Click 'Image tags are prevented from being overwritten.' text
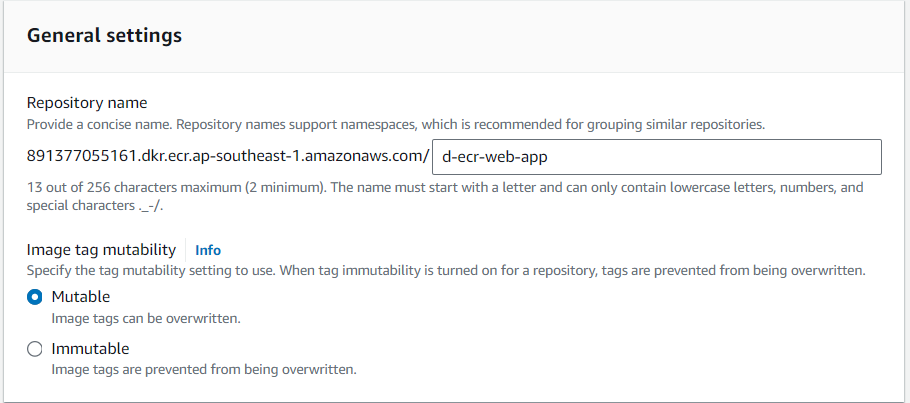910x403 pixels. 204,370
